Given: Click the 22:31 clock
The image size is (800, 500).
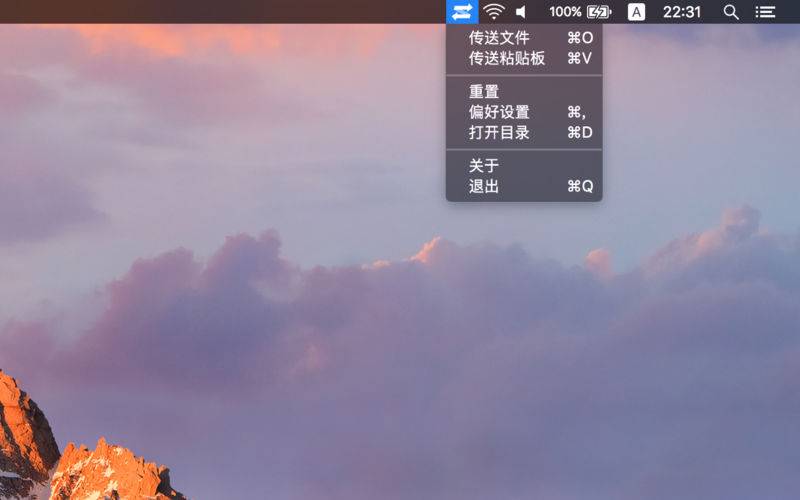Looking at the screenshot, I should [682, 12].
